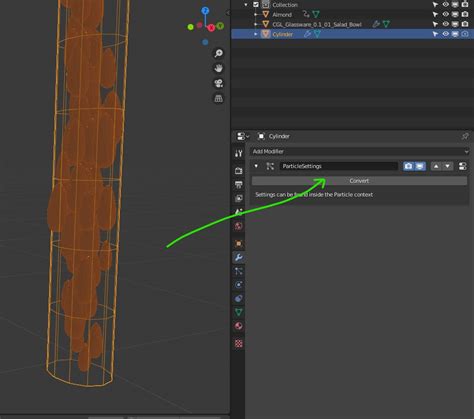Open the Scene properties tab
This screenshot has width=474, height=419.
[x=238, y=212]
